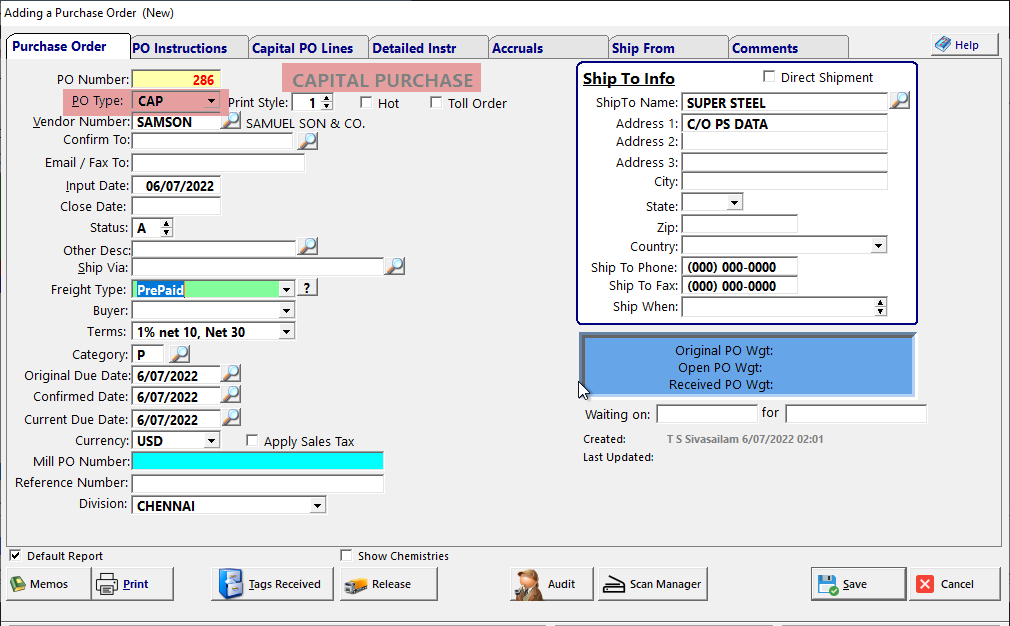Click the City input field
1010x626 pixels.
[x=785, y=181]
